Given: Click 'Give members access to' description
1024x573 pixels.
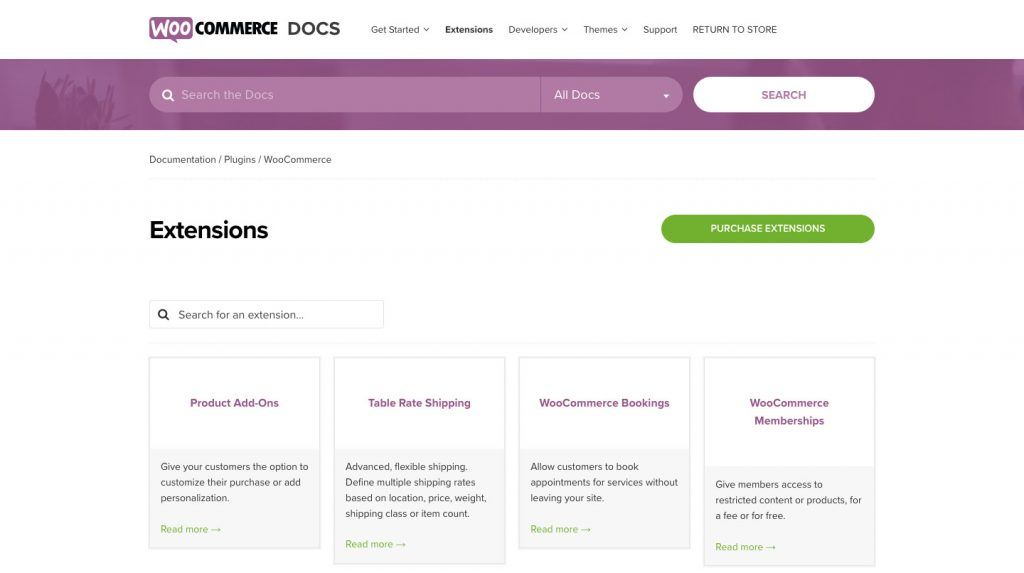Looking at the screenshot, I should click(x=788, y=500).
